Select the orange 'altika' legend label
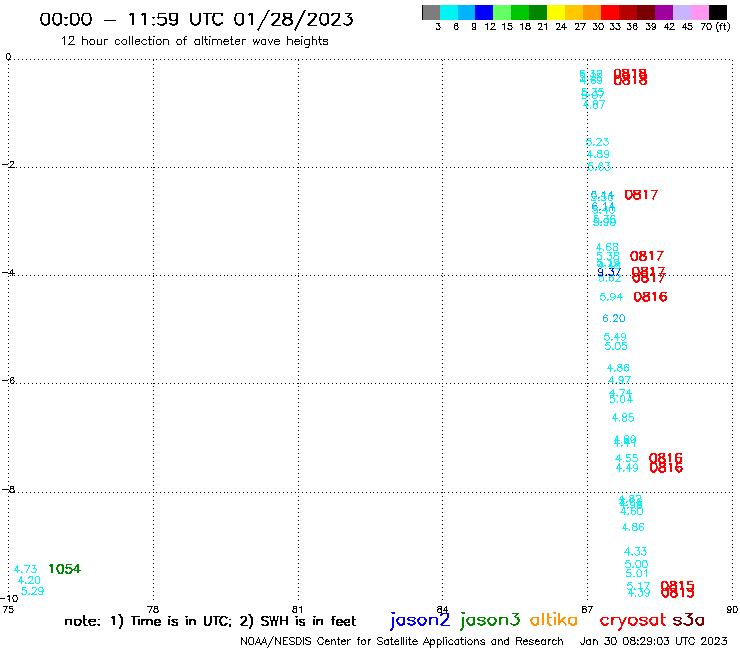This screenshot has height=650, width=740. [x=554, y=620]
